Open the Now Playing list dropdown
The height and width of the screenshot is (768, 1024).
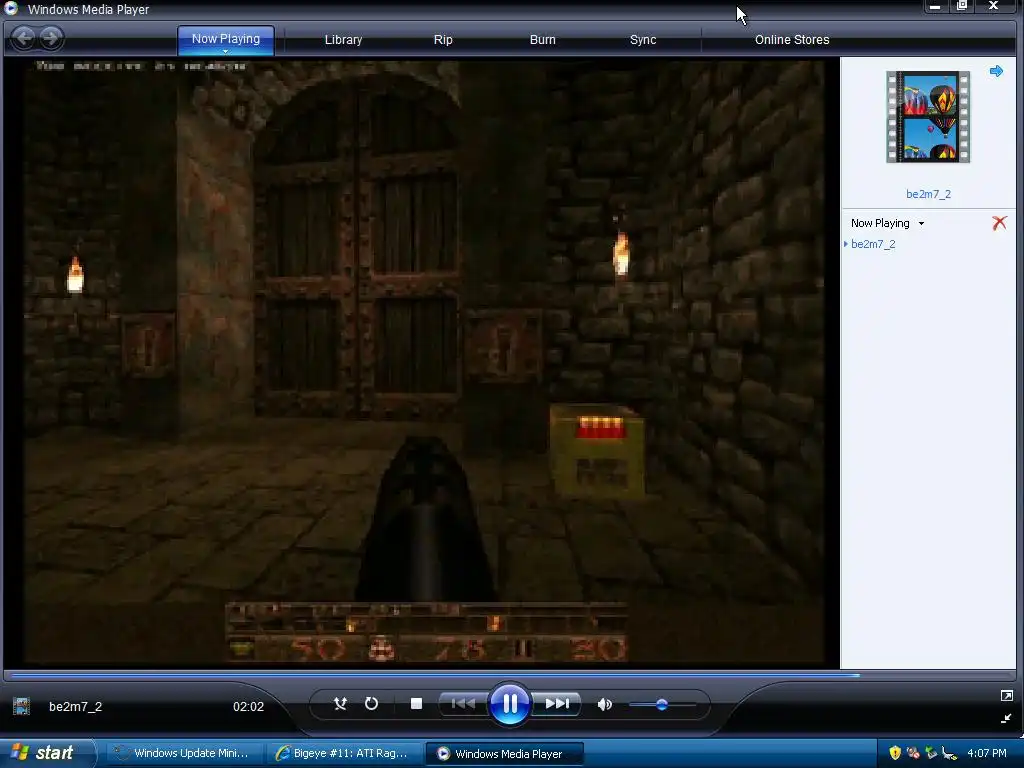(887, 223)
